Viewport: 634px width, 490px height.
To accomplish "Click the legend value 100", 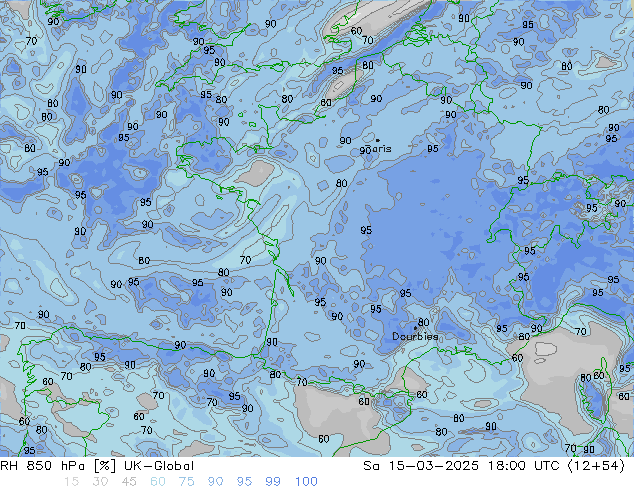I will [306, 482].
